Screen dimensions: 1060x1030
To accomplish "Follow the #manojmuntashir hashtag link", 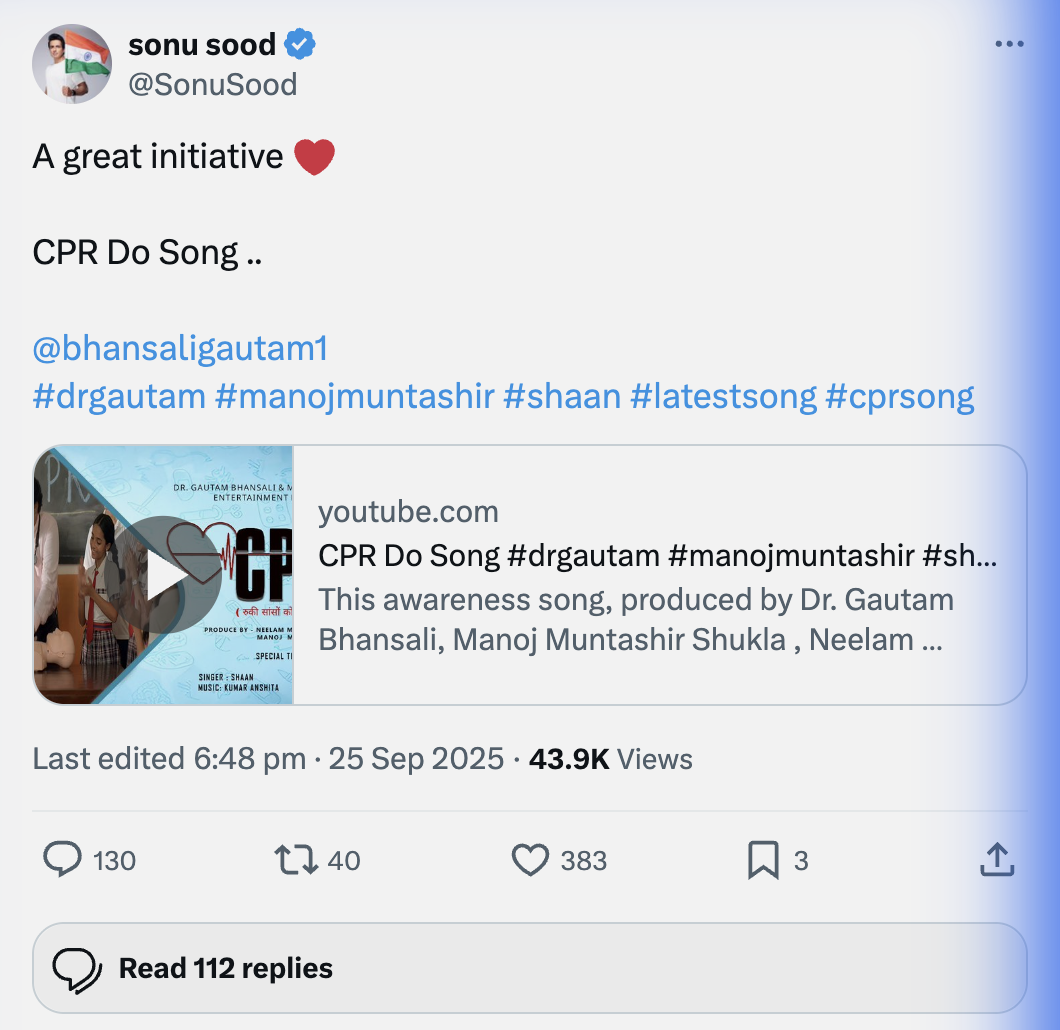I will pos(354,397).
